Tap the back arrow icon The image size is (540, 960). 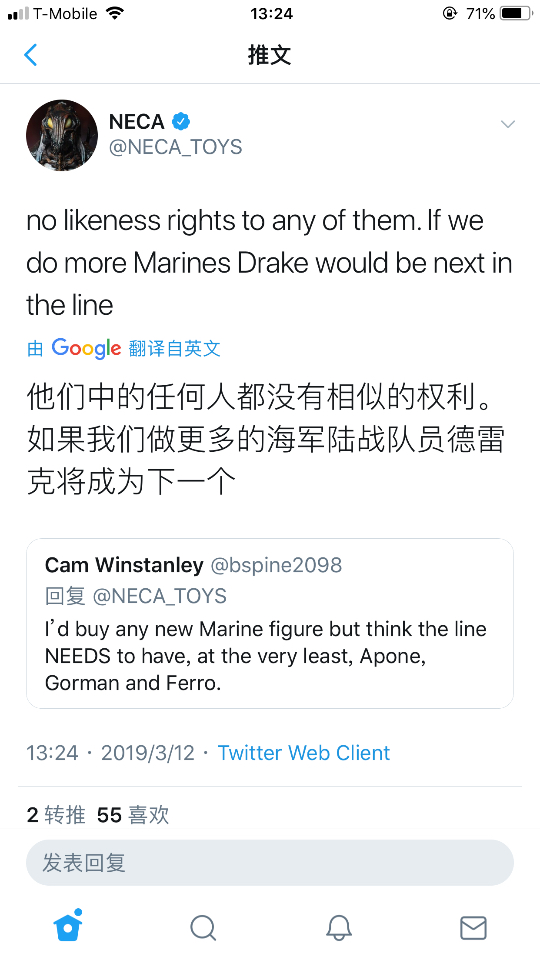(x=31, y=55)
